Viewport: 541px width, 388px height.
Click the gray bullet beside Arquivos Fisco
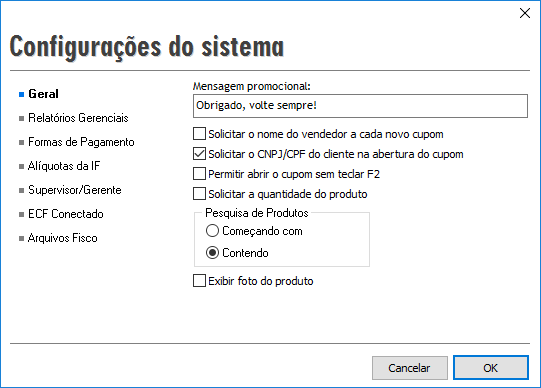pyautogui.click(x=21, y=238)
